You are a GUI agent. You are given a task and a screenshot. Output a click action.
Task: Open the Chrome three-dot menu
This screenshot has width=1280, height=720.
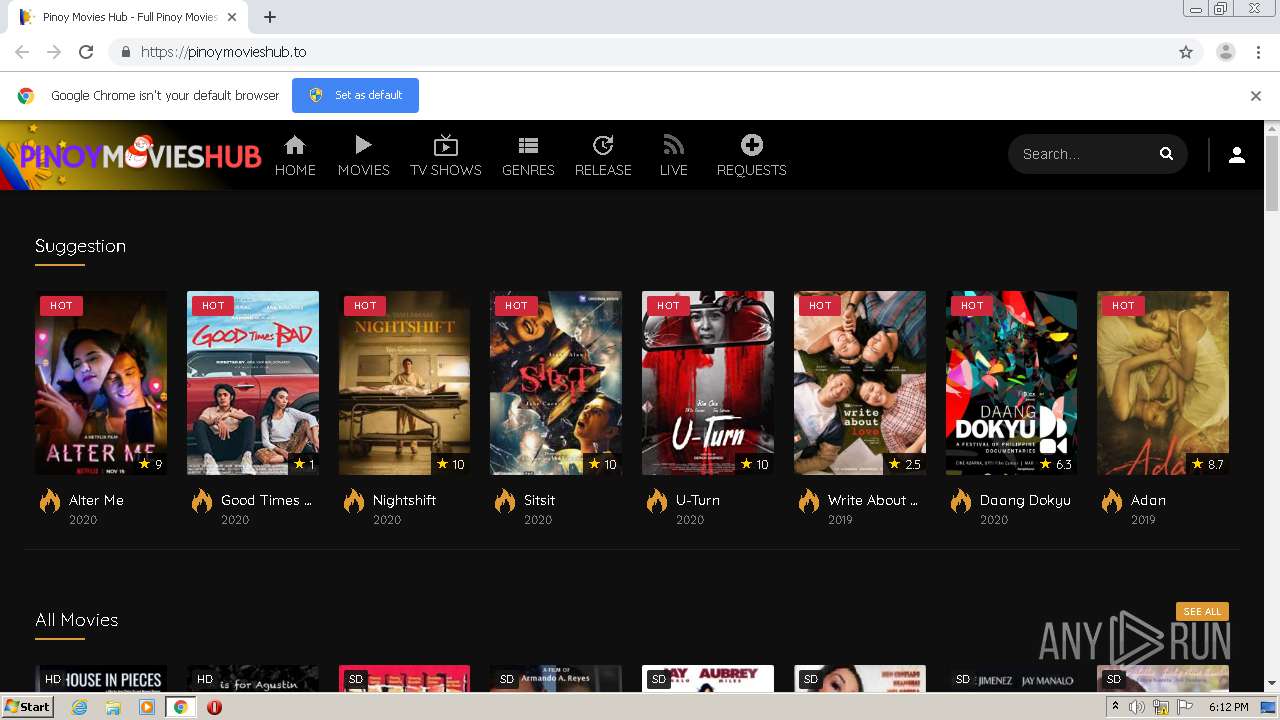click(1258, 52)
